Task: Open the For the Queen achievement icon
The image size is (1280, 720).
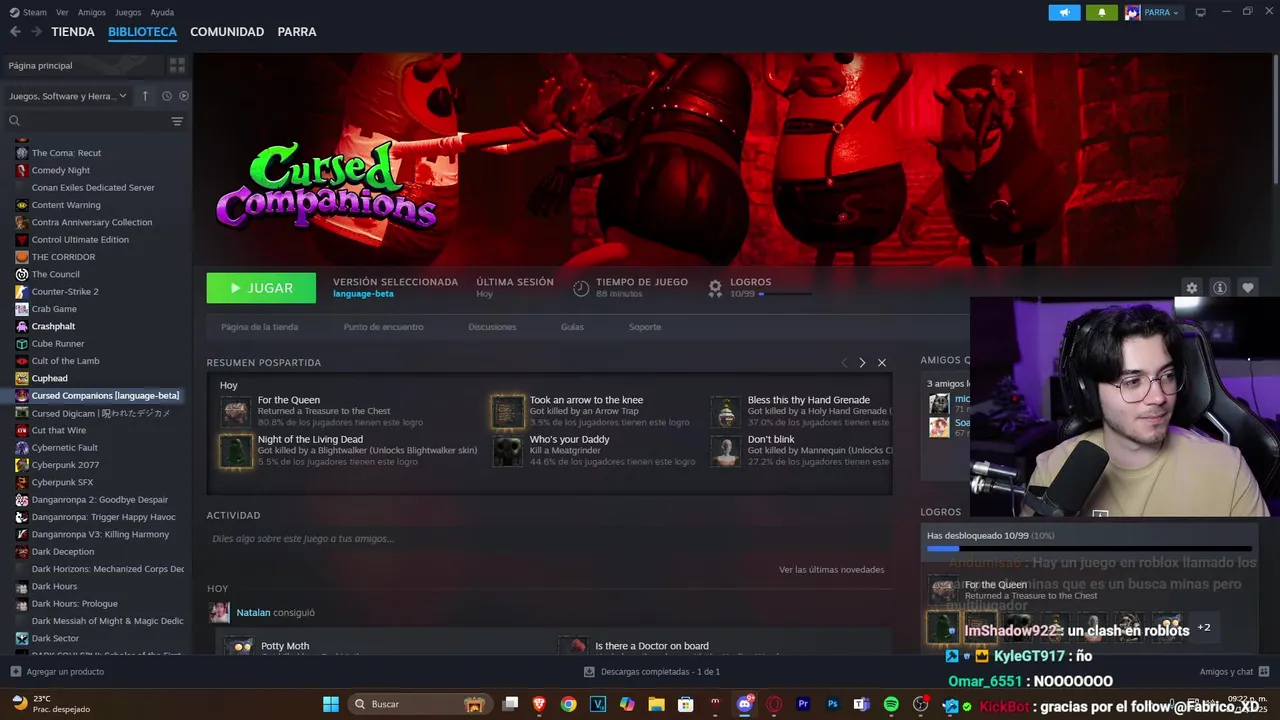Action: 236,411
